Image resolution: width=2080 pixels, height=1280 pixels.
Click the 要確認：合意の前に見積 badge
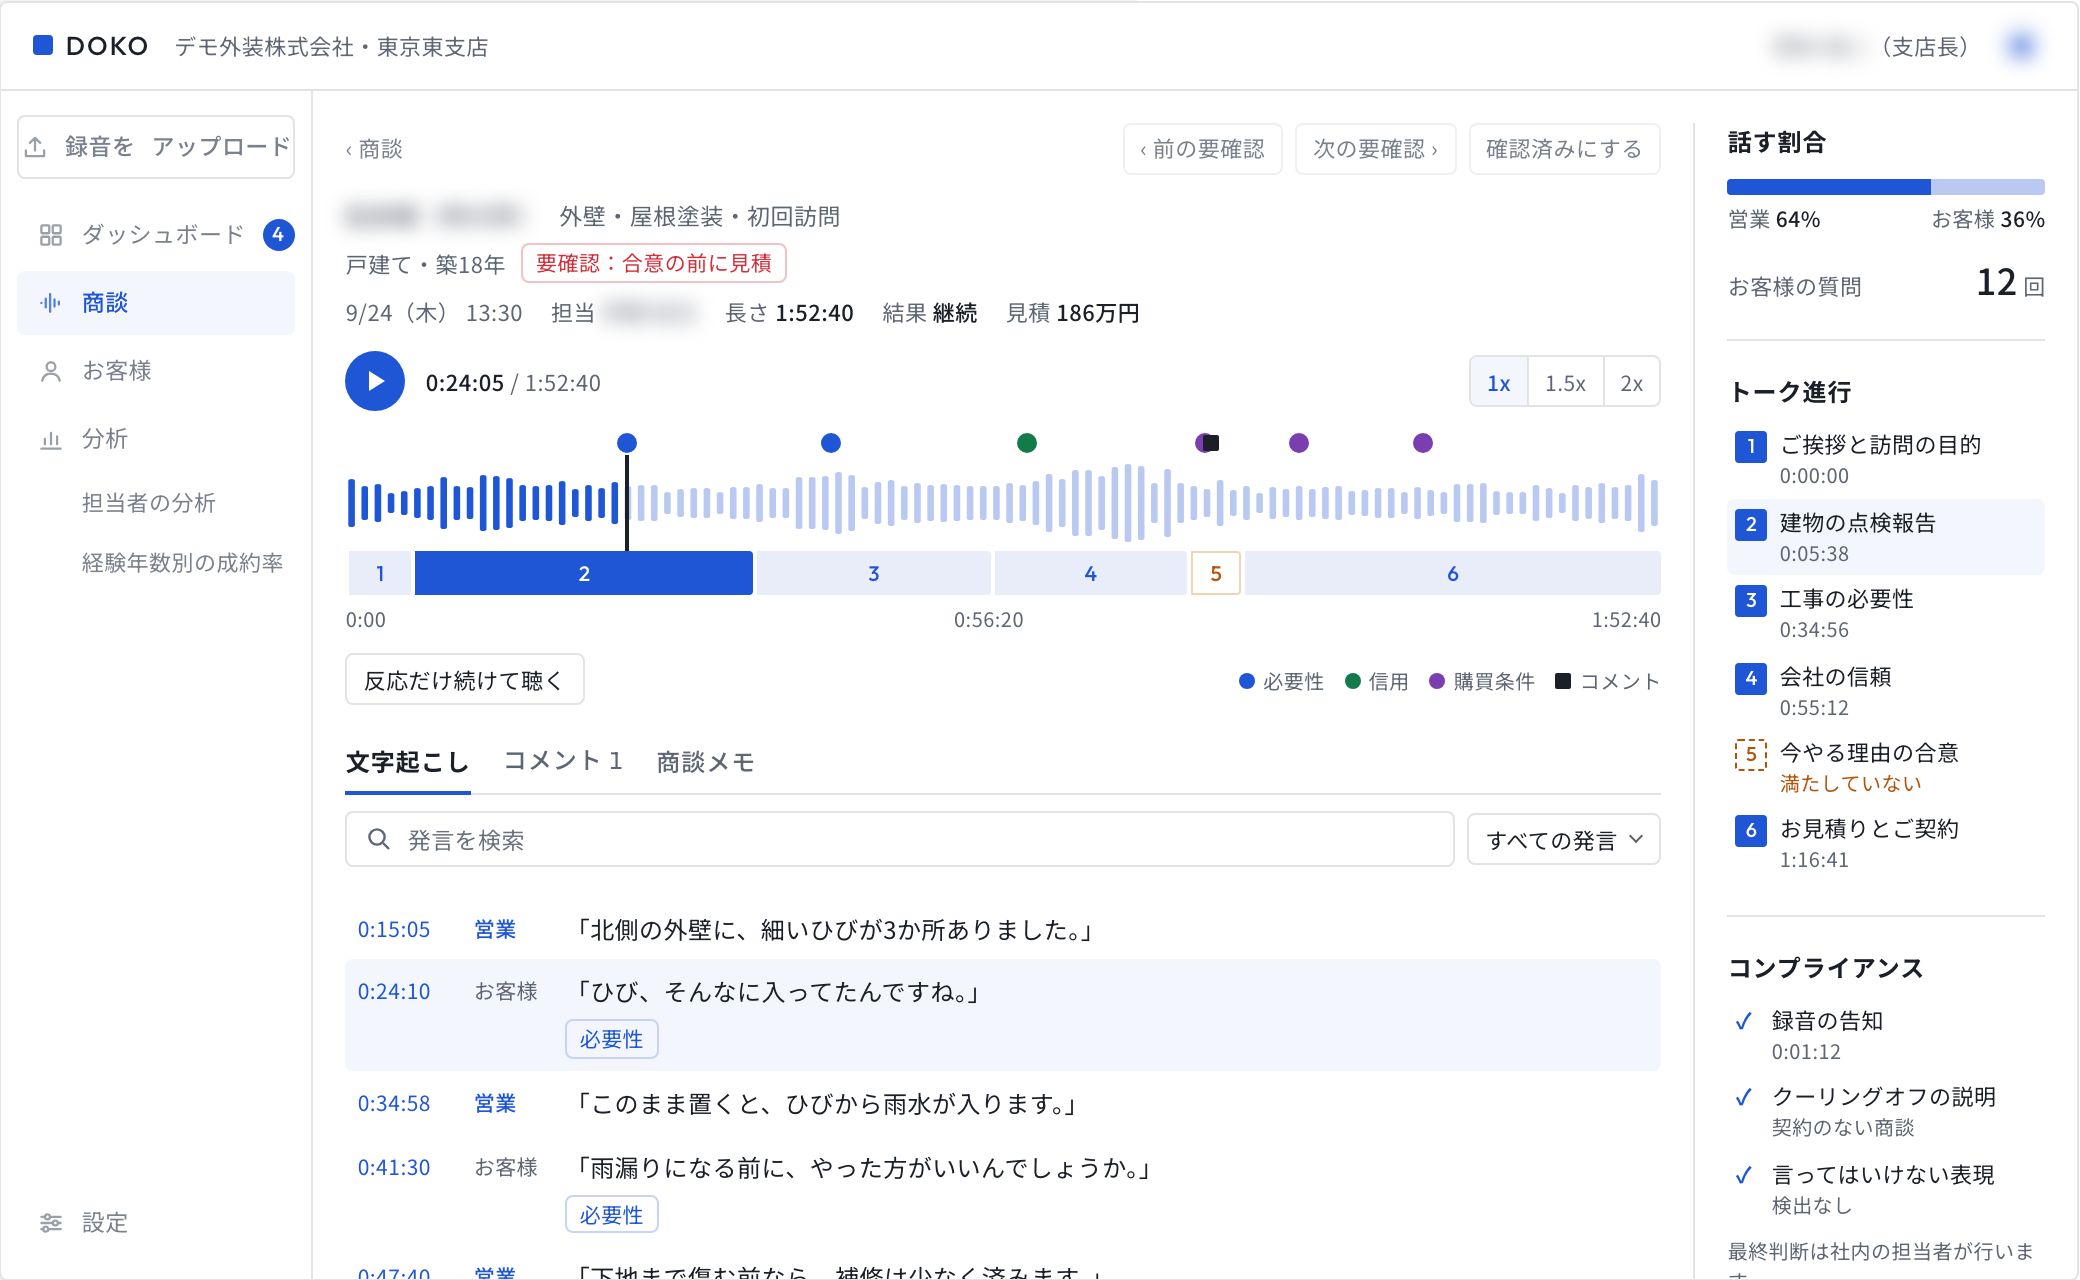pos(654,263)
